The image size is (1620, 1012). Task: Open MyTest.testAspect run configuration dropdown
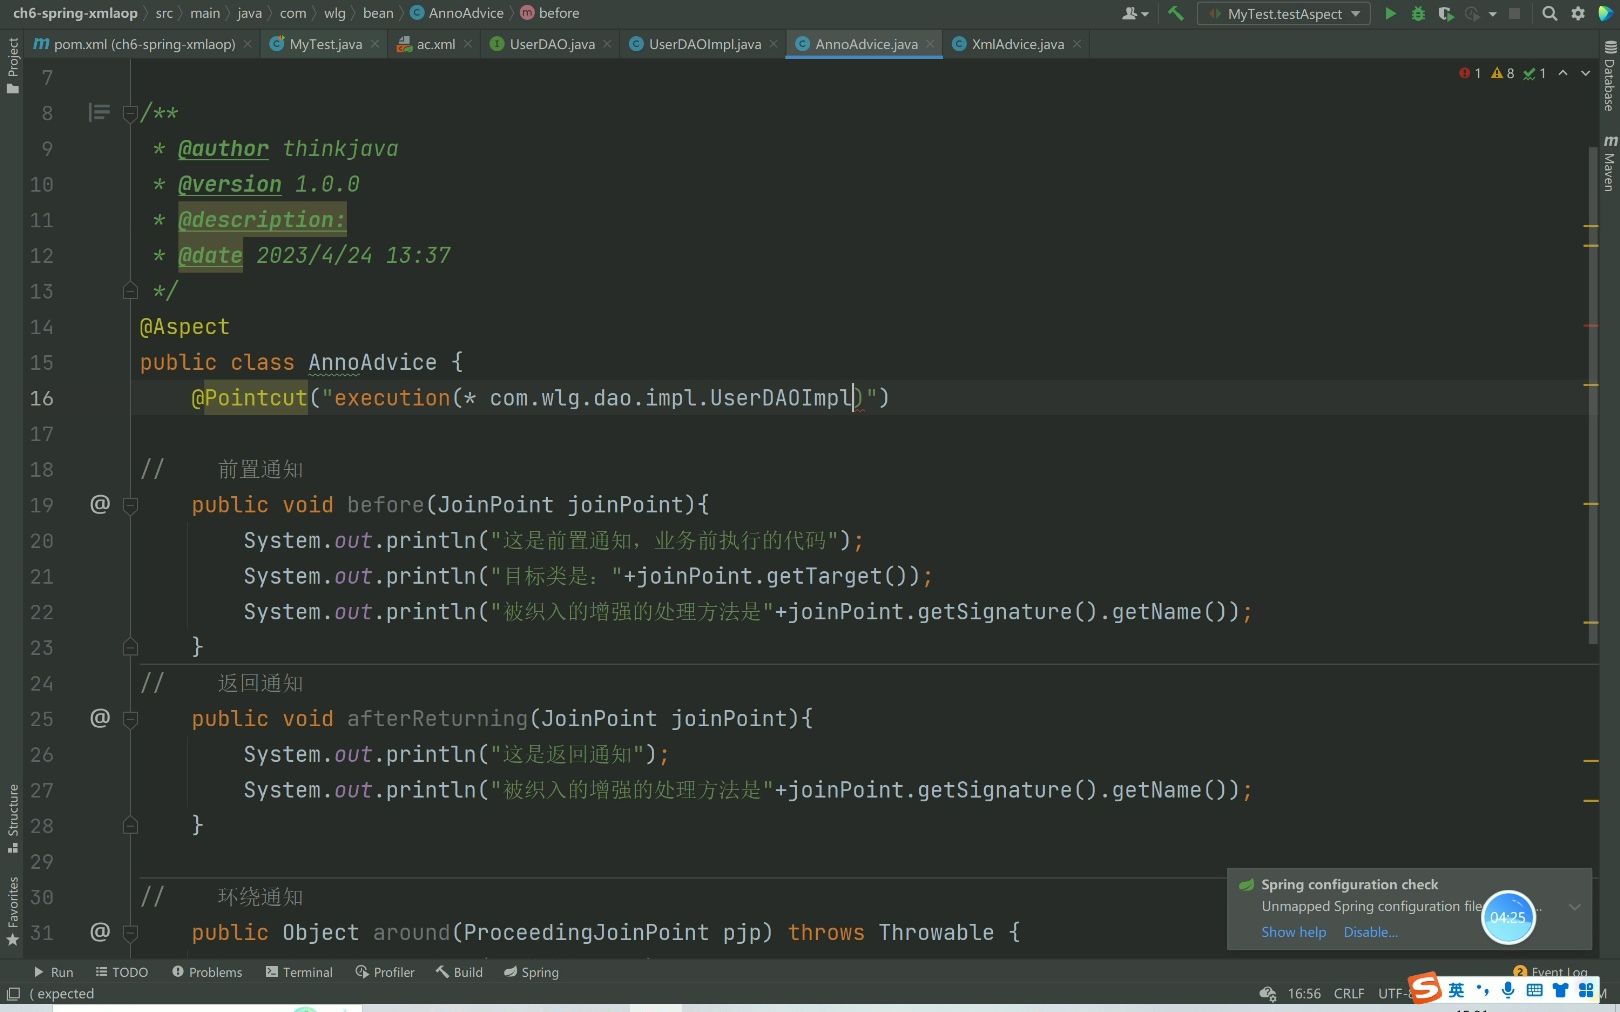pos(1285,14)
